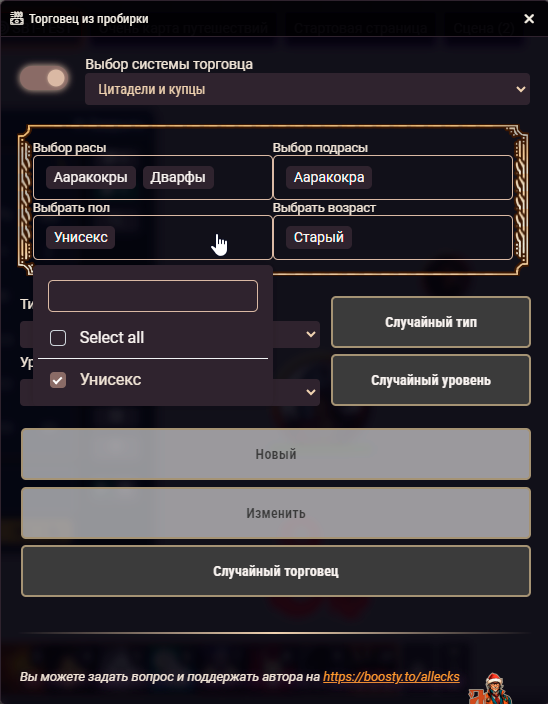
Task: Expand the merchant type dropdown chevron
Action: [311, 334]
